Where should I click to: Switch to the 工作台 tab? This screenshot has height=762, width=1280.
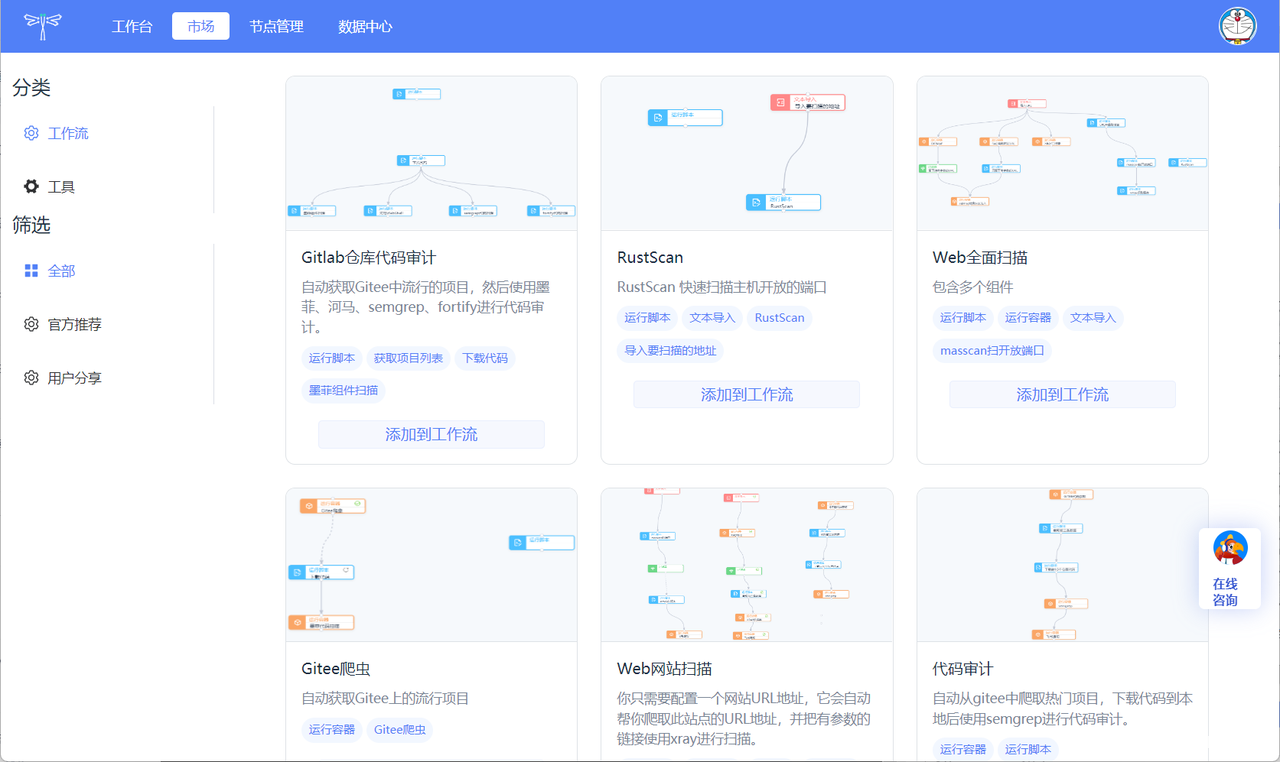pos(132,27)
